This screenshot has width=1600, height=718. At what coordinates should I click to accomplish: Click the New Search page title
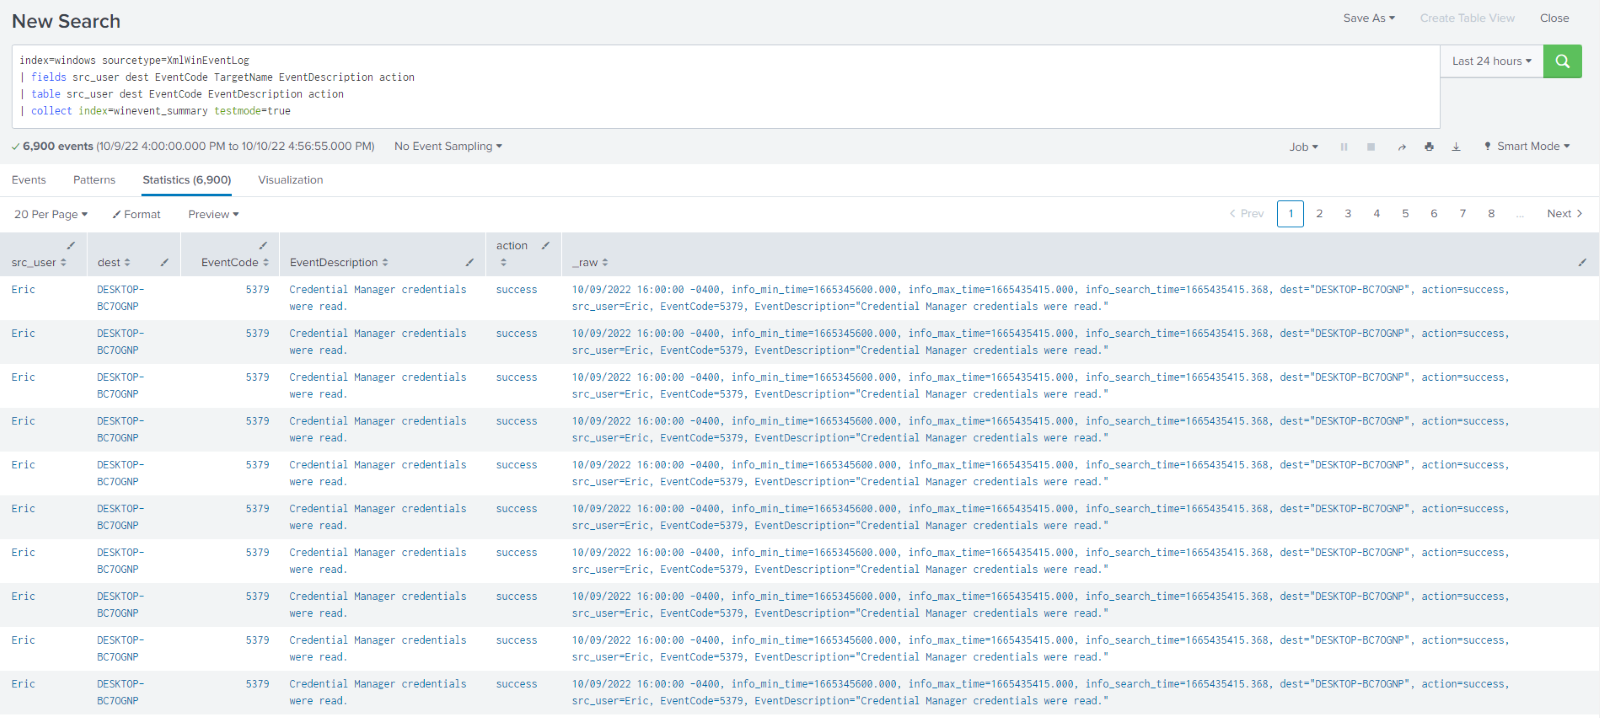pos(66,21)
